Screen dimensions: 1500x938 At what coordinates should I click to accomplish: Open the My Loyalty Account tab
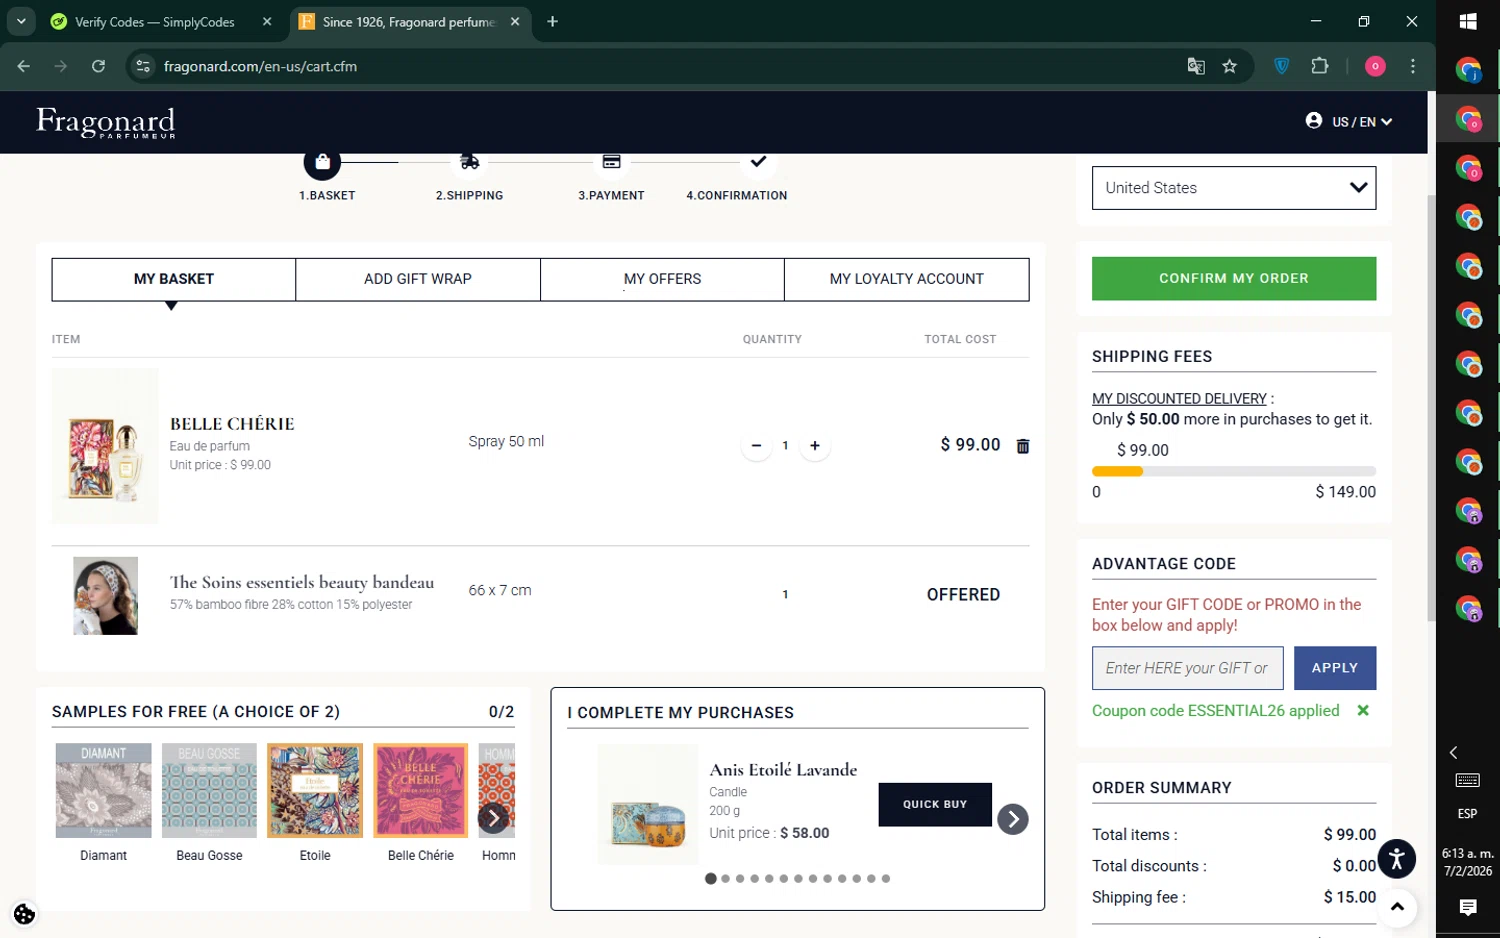coord(906,279)
